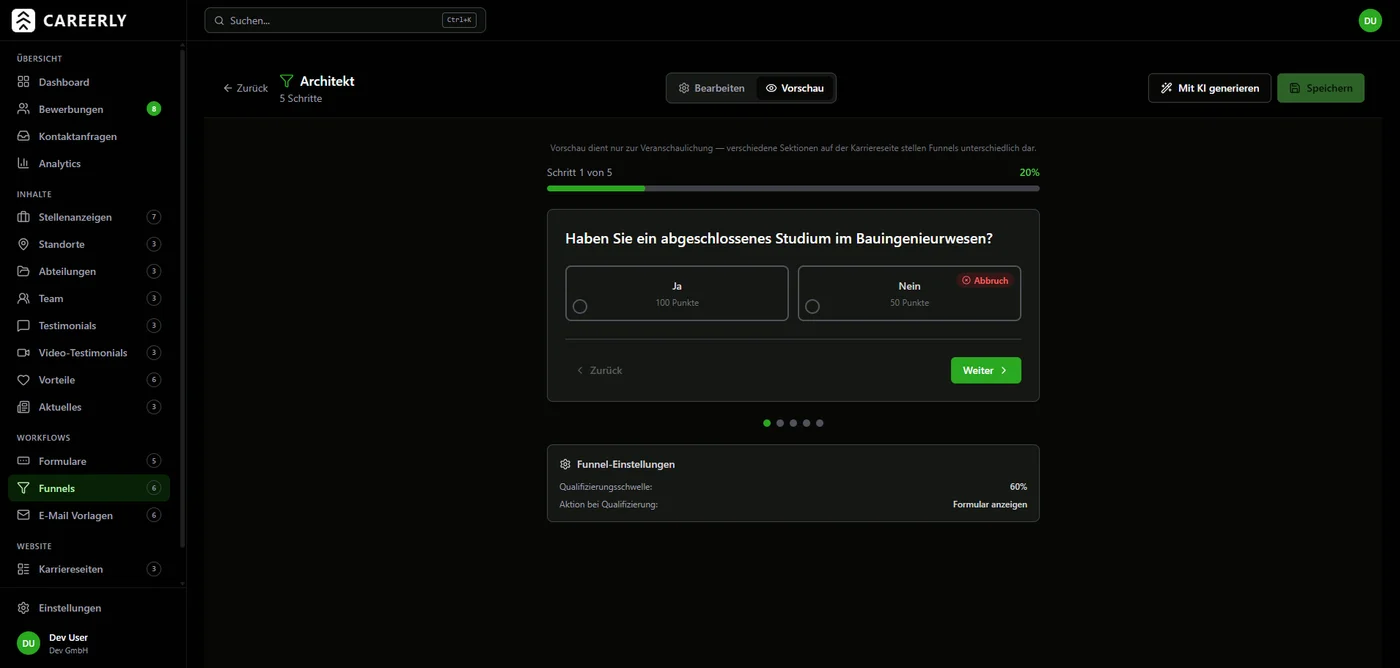Image resolution: width=1400 pixels, height=668 pixels.
Task: Click the Speichern save button
Action: (x=1320, y=88)
